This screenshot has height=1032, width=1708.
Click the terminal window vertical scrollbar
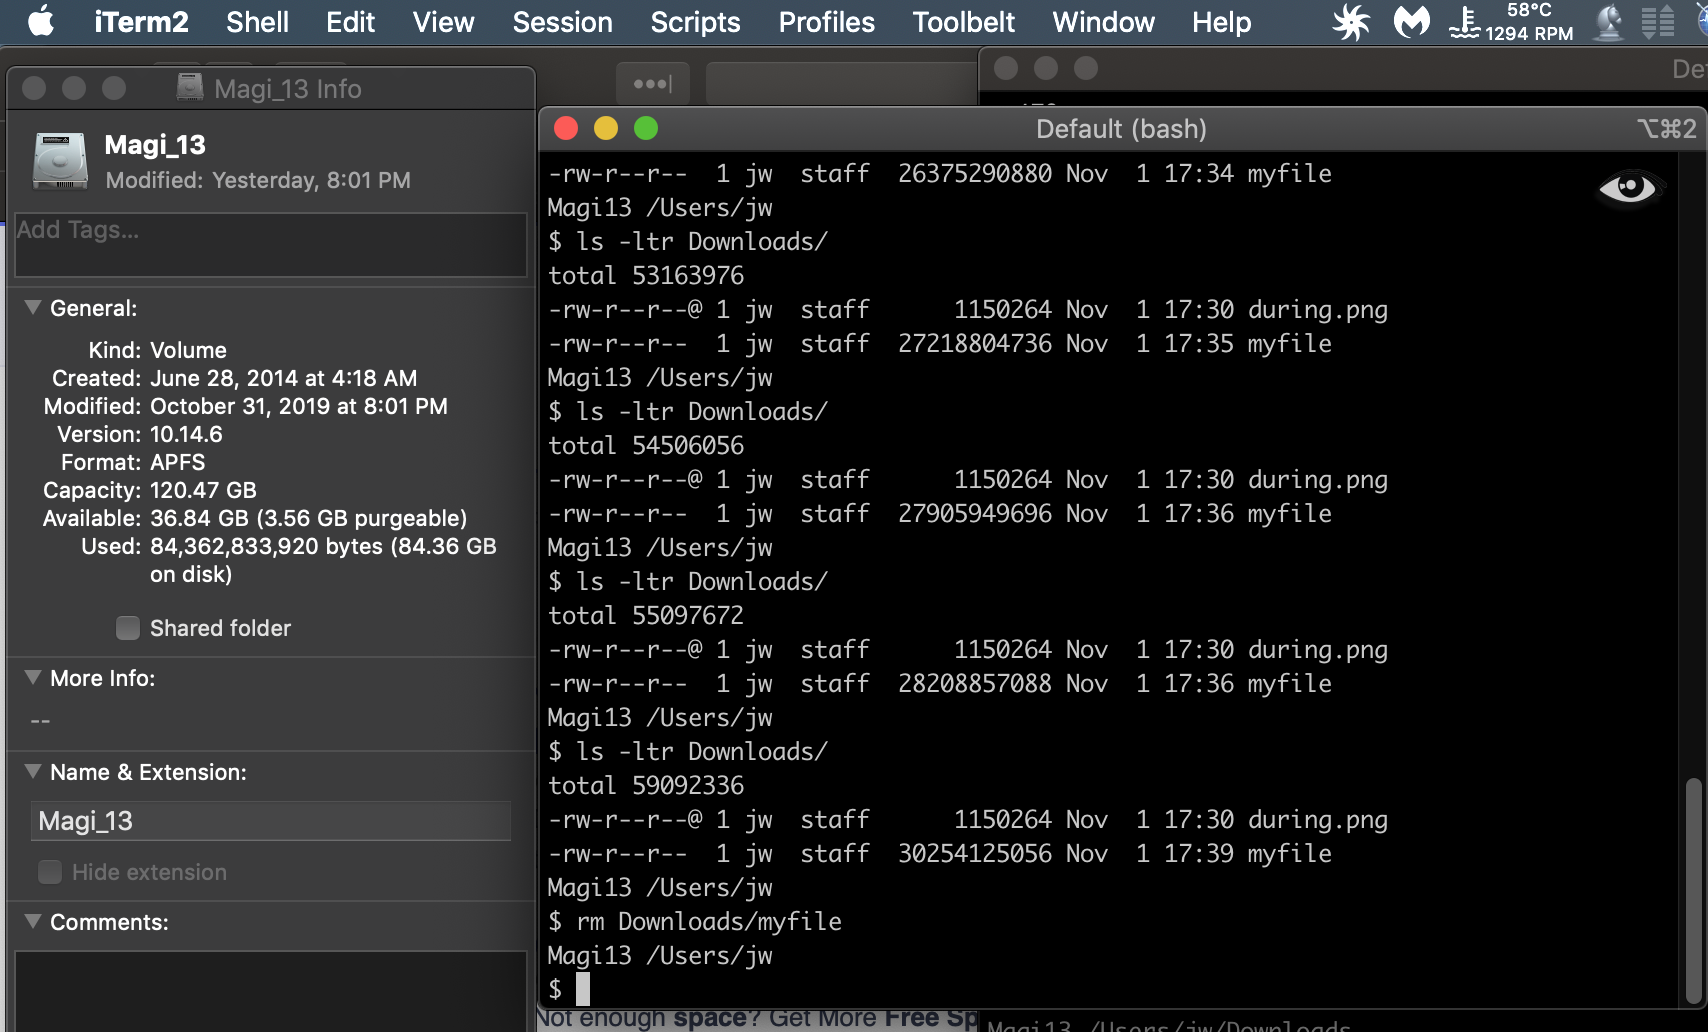coord(1692,890)
